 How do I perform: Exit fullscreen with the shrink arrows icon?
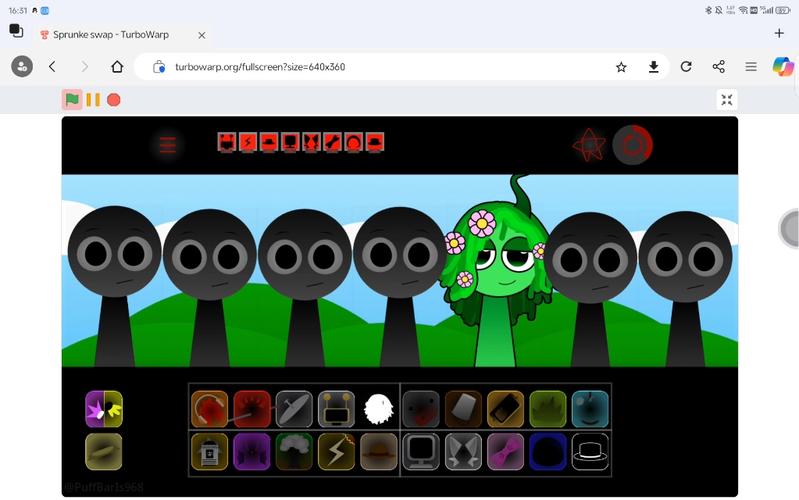(x=727, y=99)
